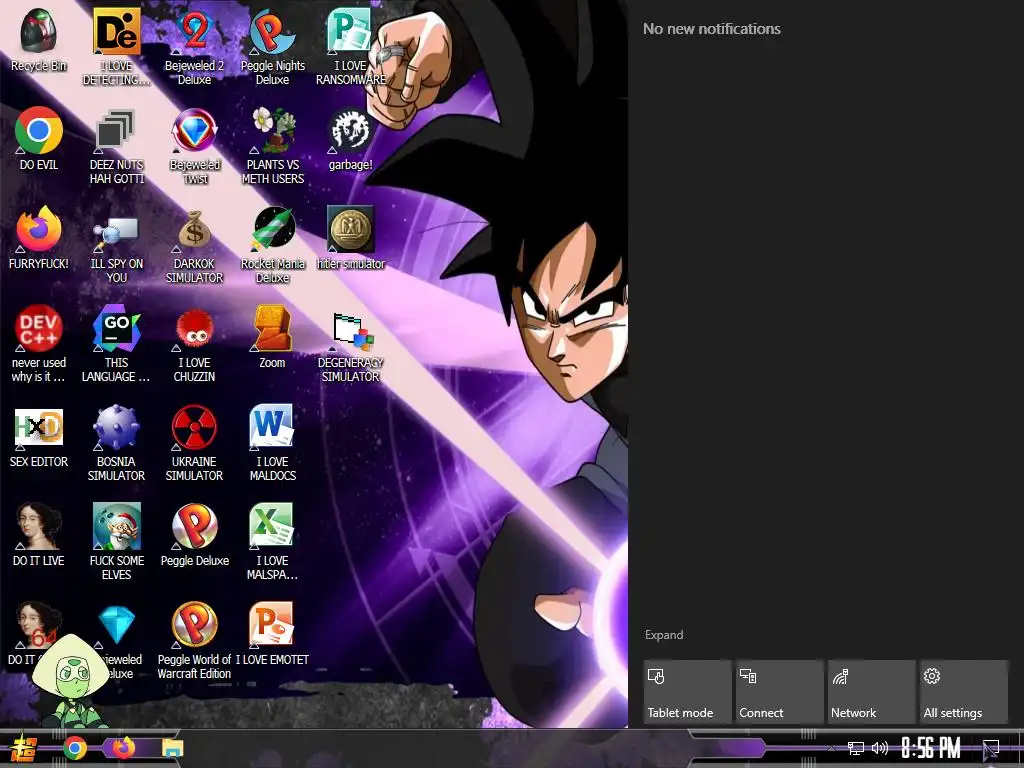The height and width of the screenshot is (768, 1024).
Task: Open the 'BOSNIA SIMULATOR' mine icon
Action: coord(116,443)
